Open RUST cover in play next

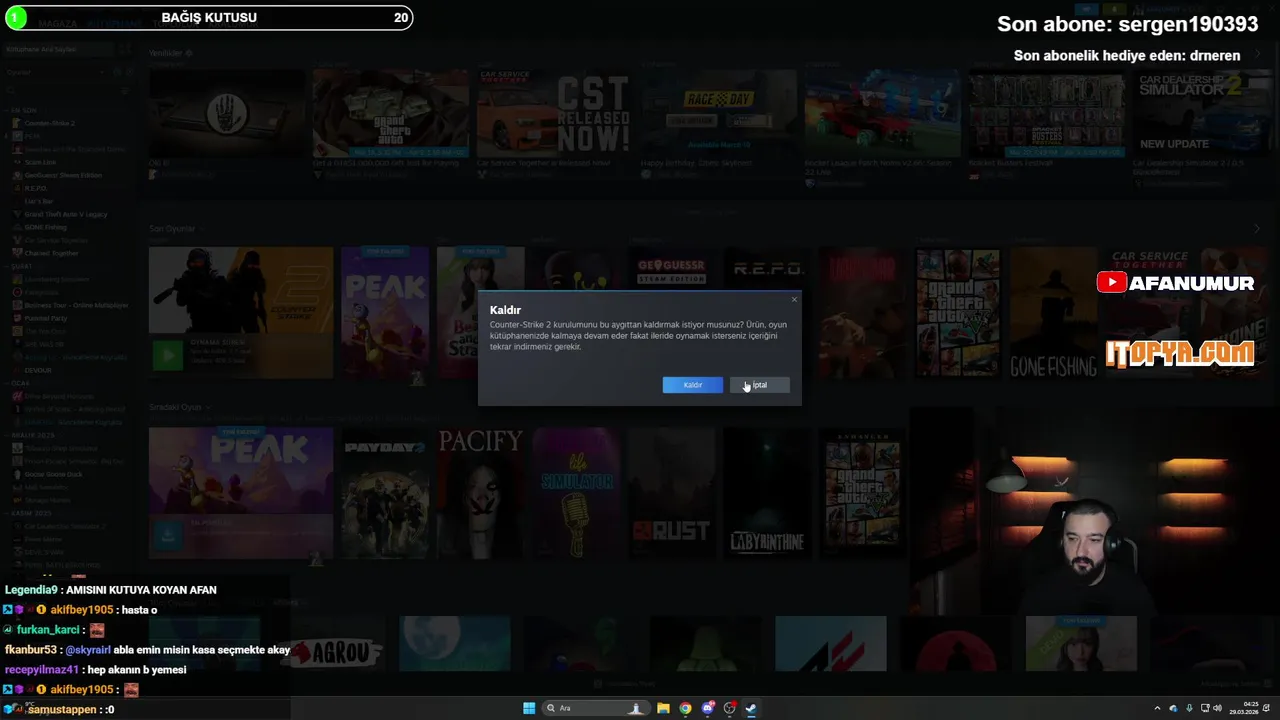[672, 492]
